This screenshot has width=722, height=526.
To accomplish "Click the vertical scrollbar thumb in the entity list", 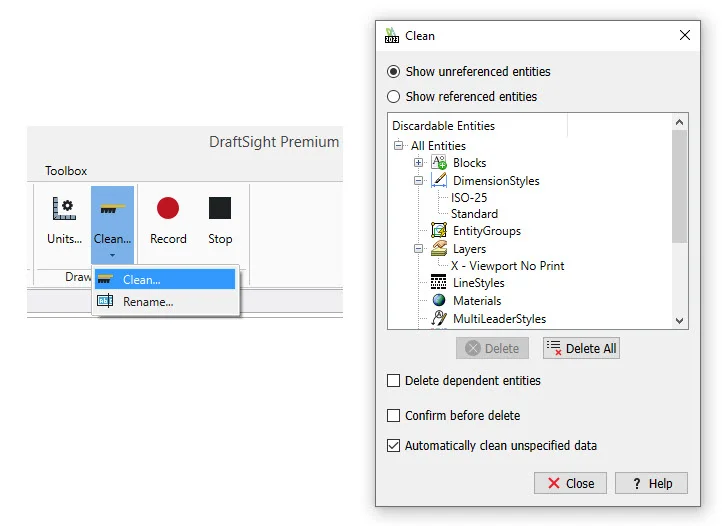I will (x=679, y=186).
